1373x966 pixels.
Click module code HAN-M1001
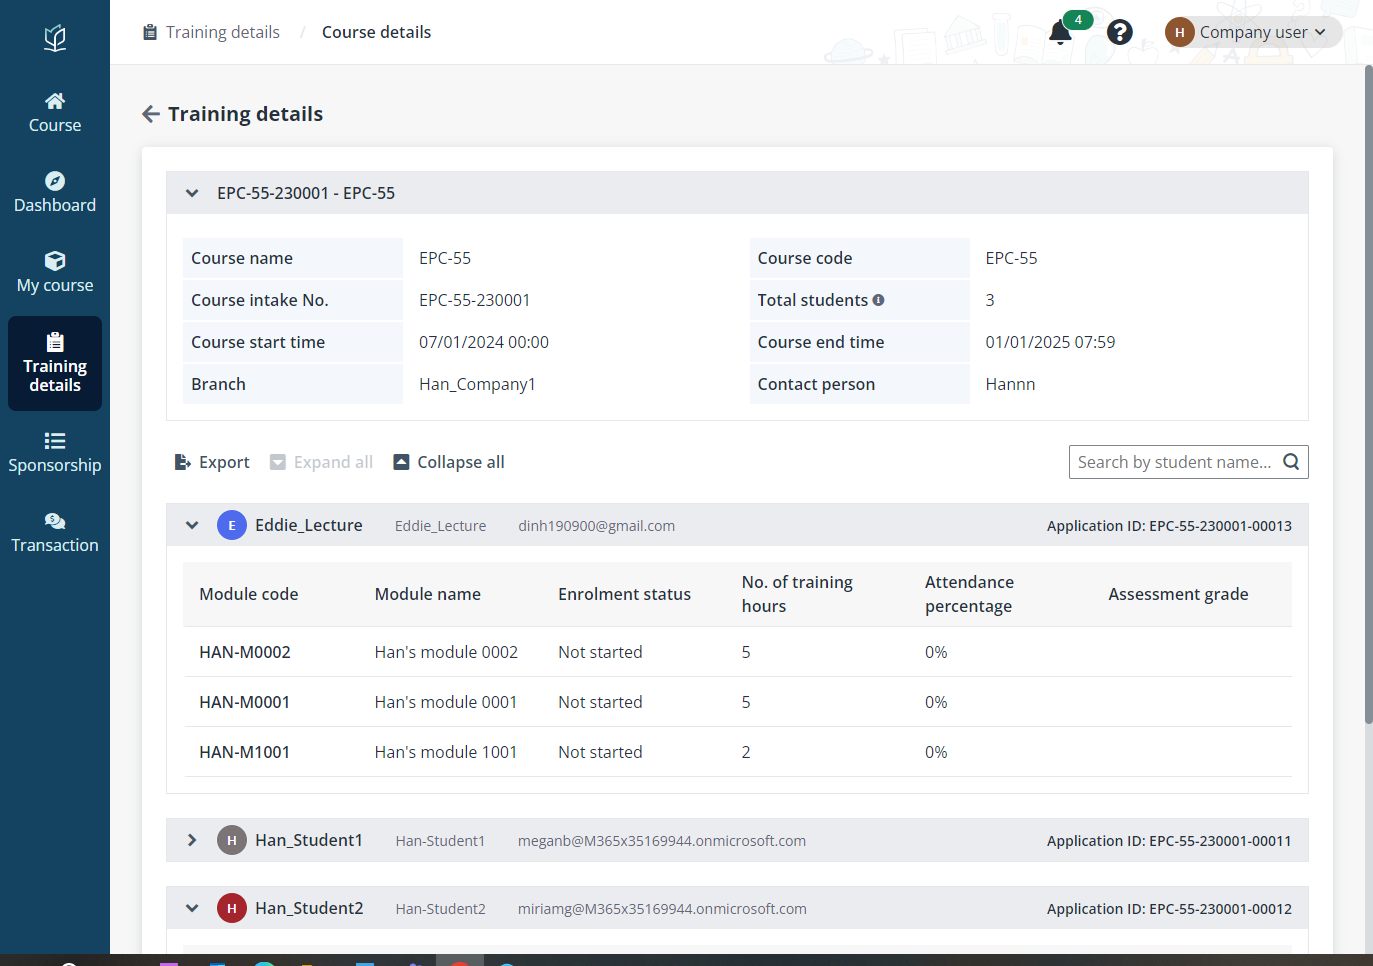(245, 752)
